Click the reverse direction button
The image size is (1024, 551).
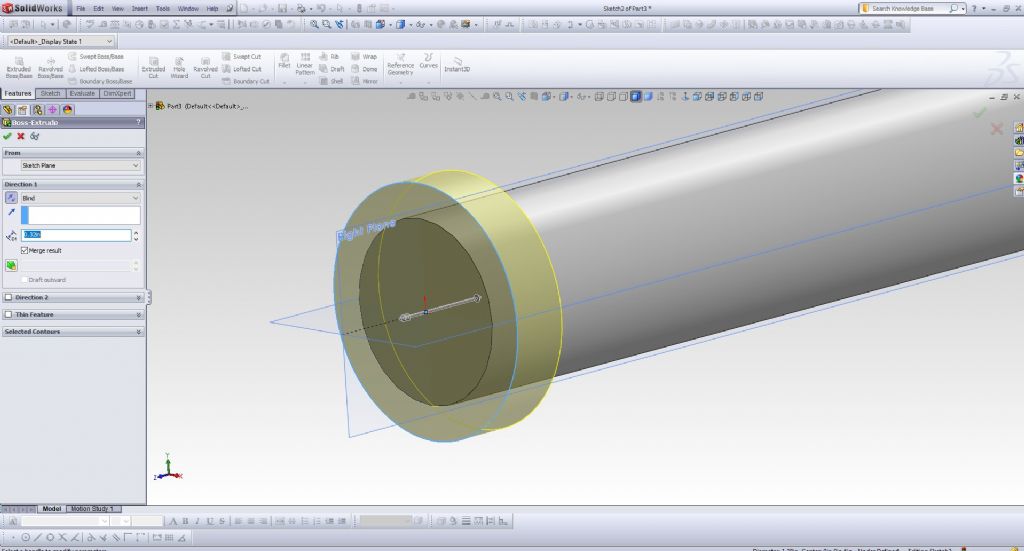pos(11,198)
